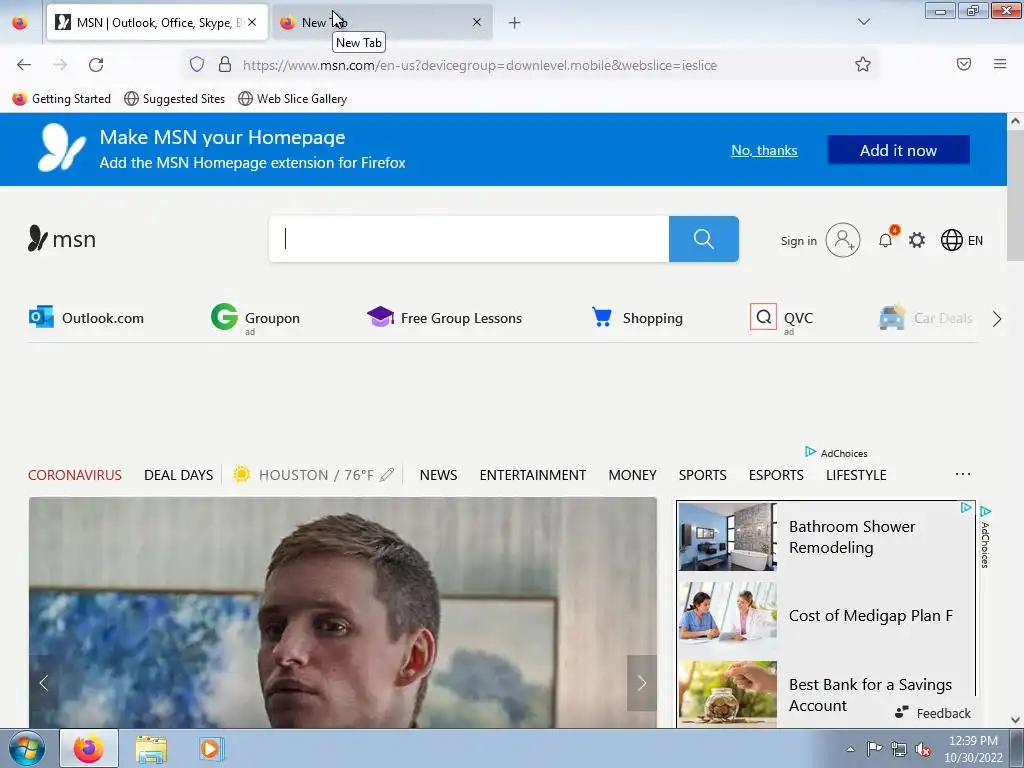The width and height of the screenshot is (1024, 768).
Task: Open Action Center flag tray icon
Action: coord(874,748)
